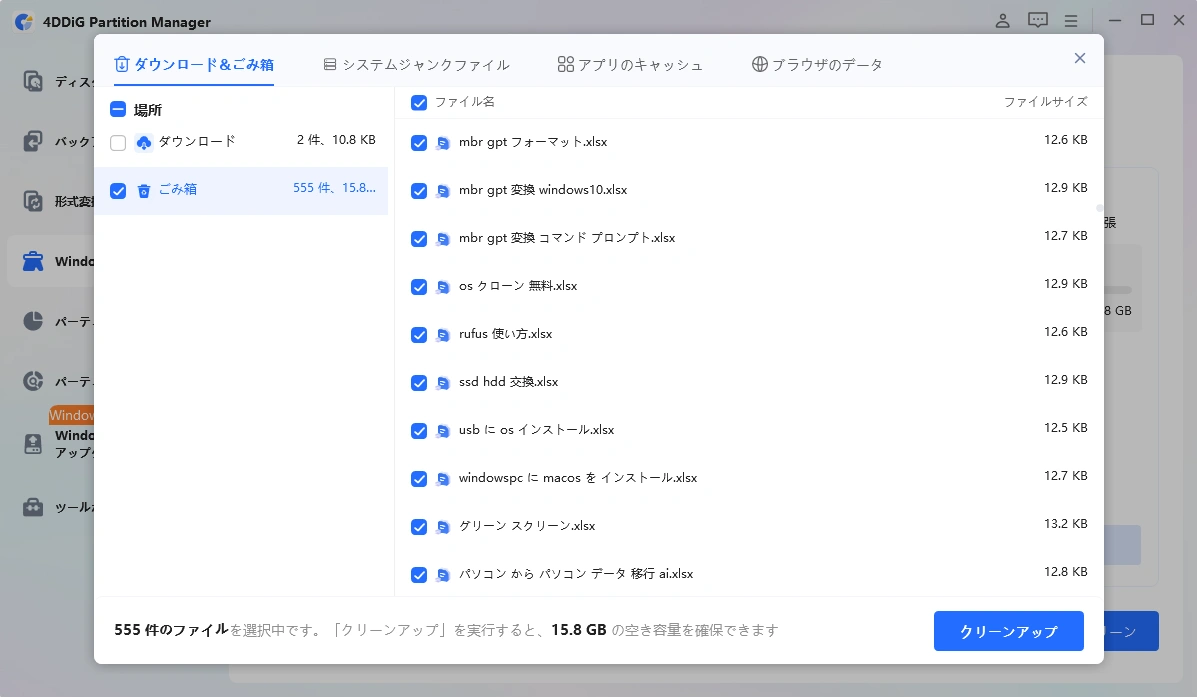The width and height of the screenshot is (1197, 697).
Task: Click file icon of mbr gpt 変換 windows10.xlsx
Action: click(443, 191)
